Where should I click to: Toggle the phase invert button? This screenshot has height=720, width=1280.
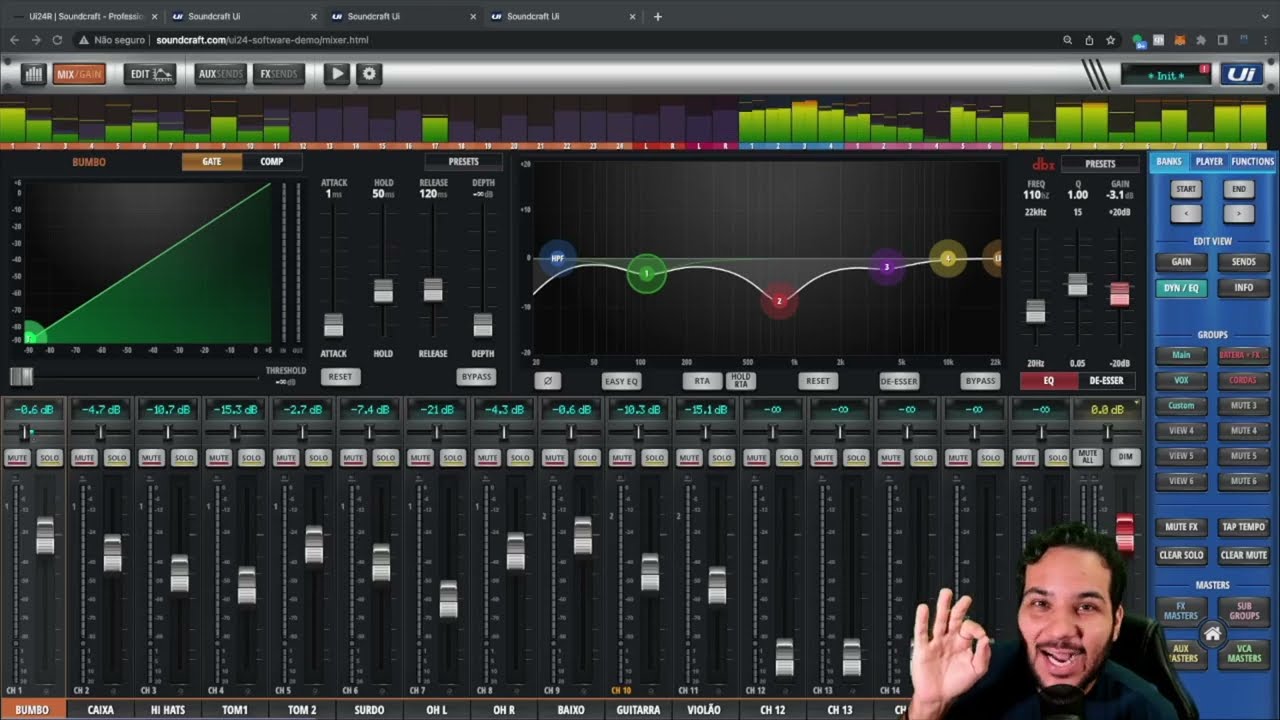[547, 380]
